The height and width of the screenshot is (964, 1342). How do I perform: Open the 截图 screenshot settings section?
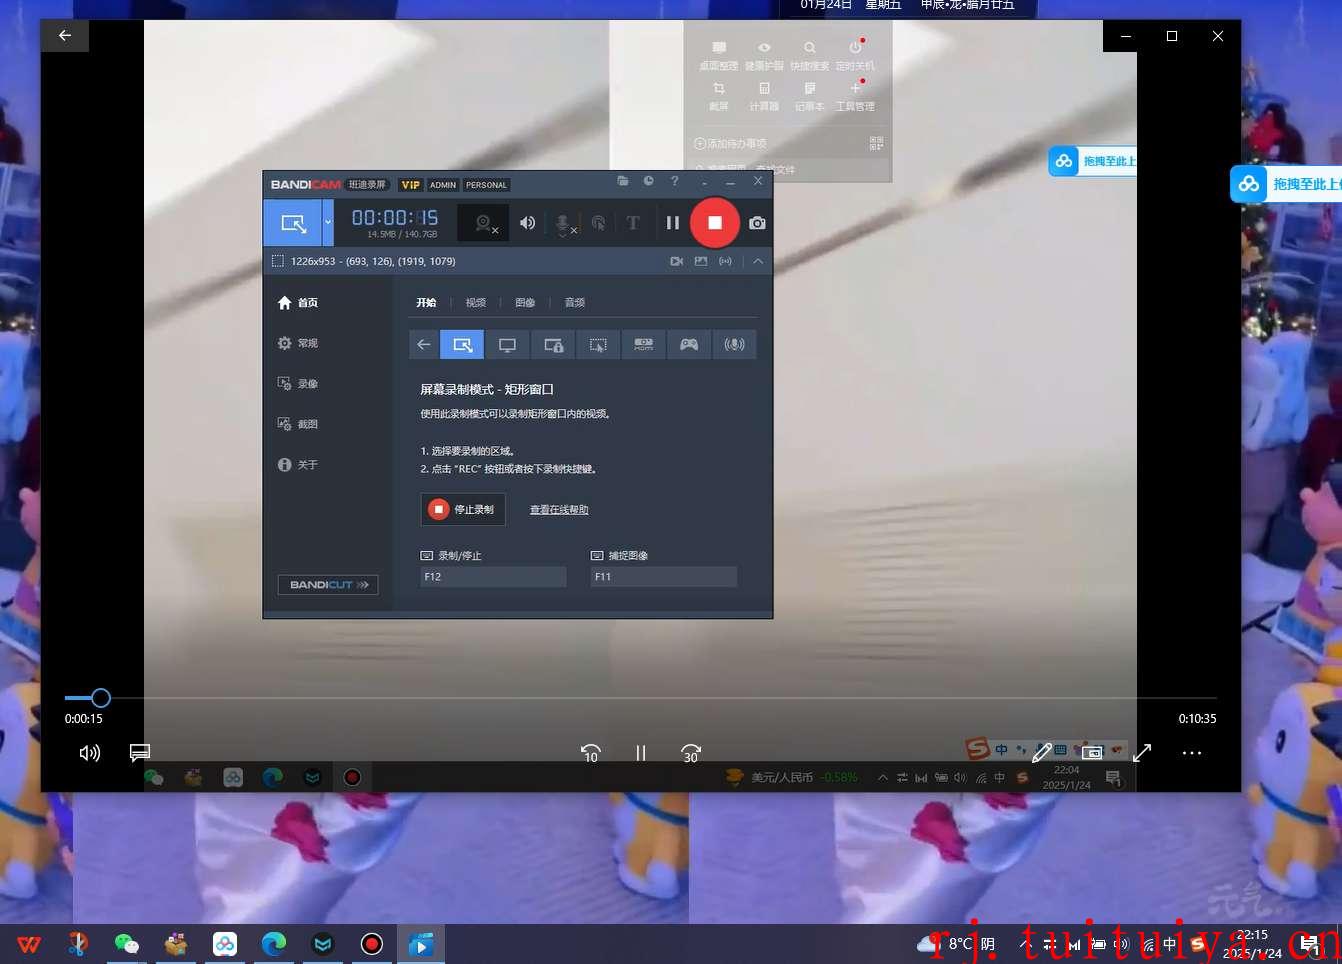click(298, 424)
